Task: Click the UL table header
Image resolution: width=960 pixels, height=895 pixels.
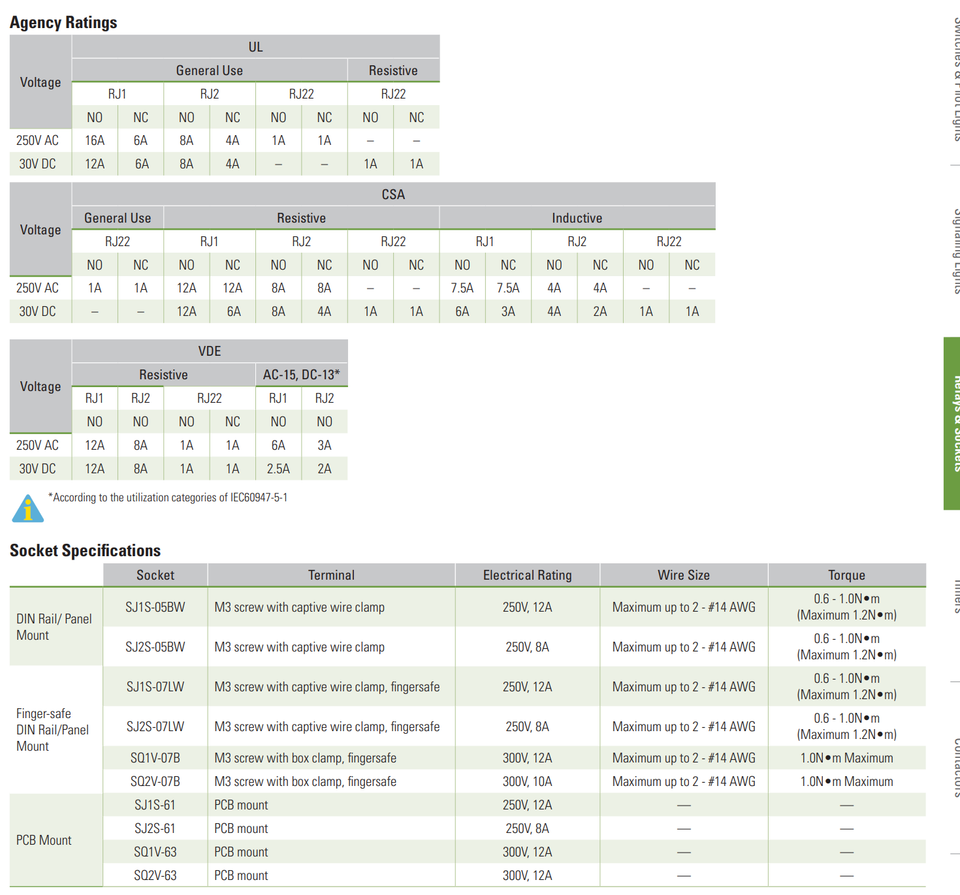Action: point(256,47)
